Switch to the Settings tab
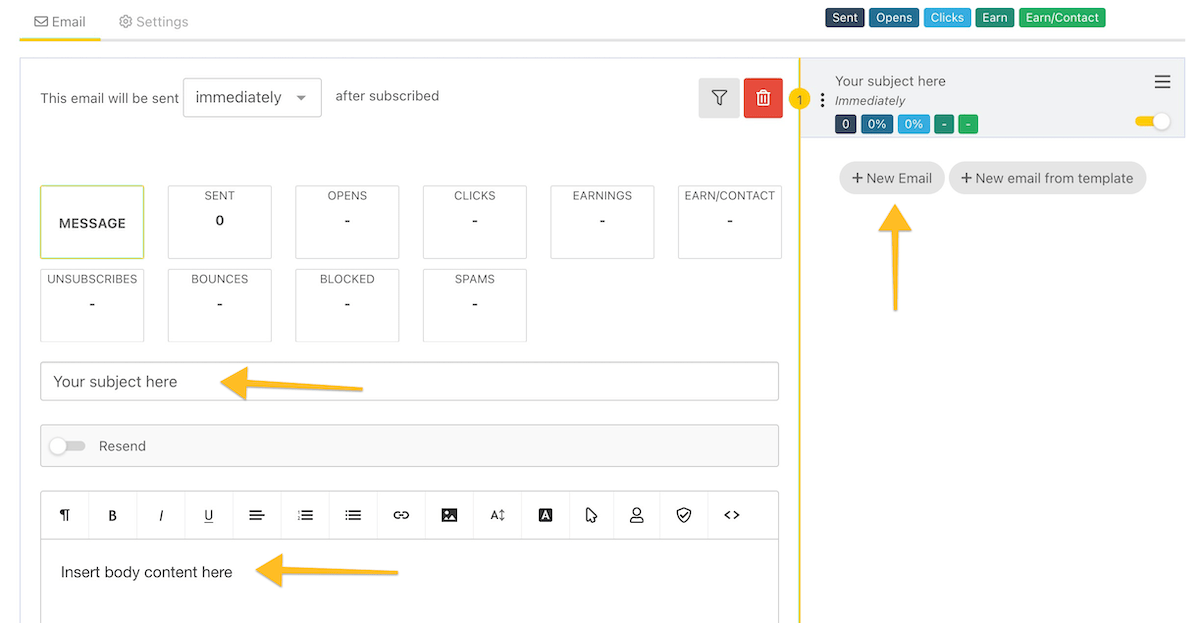The width and height of the screenshot is (1200, 623). 153,20
